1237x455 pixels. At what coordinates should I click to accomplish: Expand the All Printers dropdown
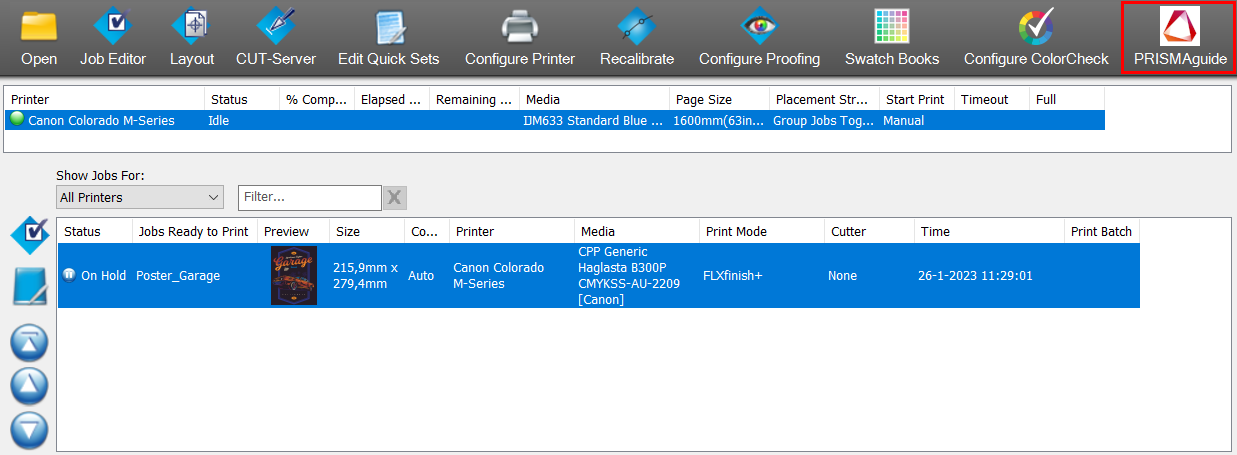[x=139, y=198]
